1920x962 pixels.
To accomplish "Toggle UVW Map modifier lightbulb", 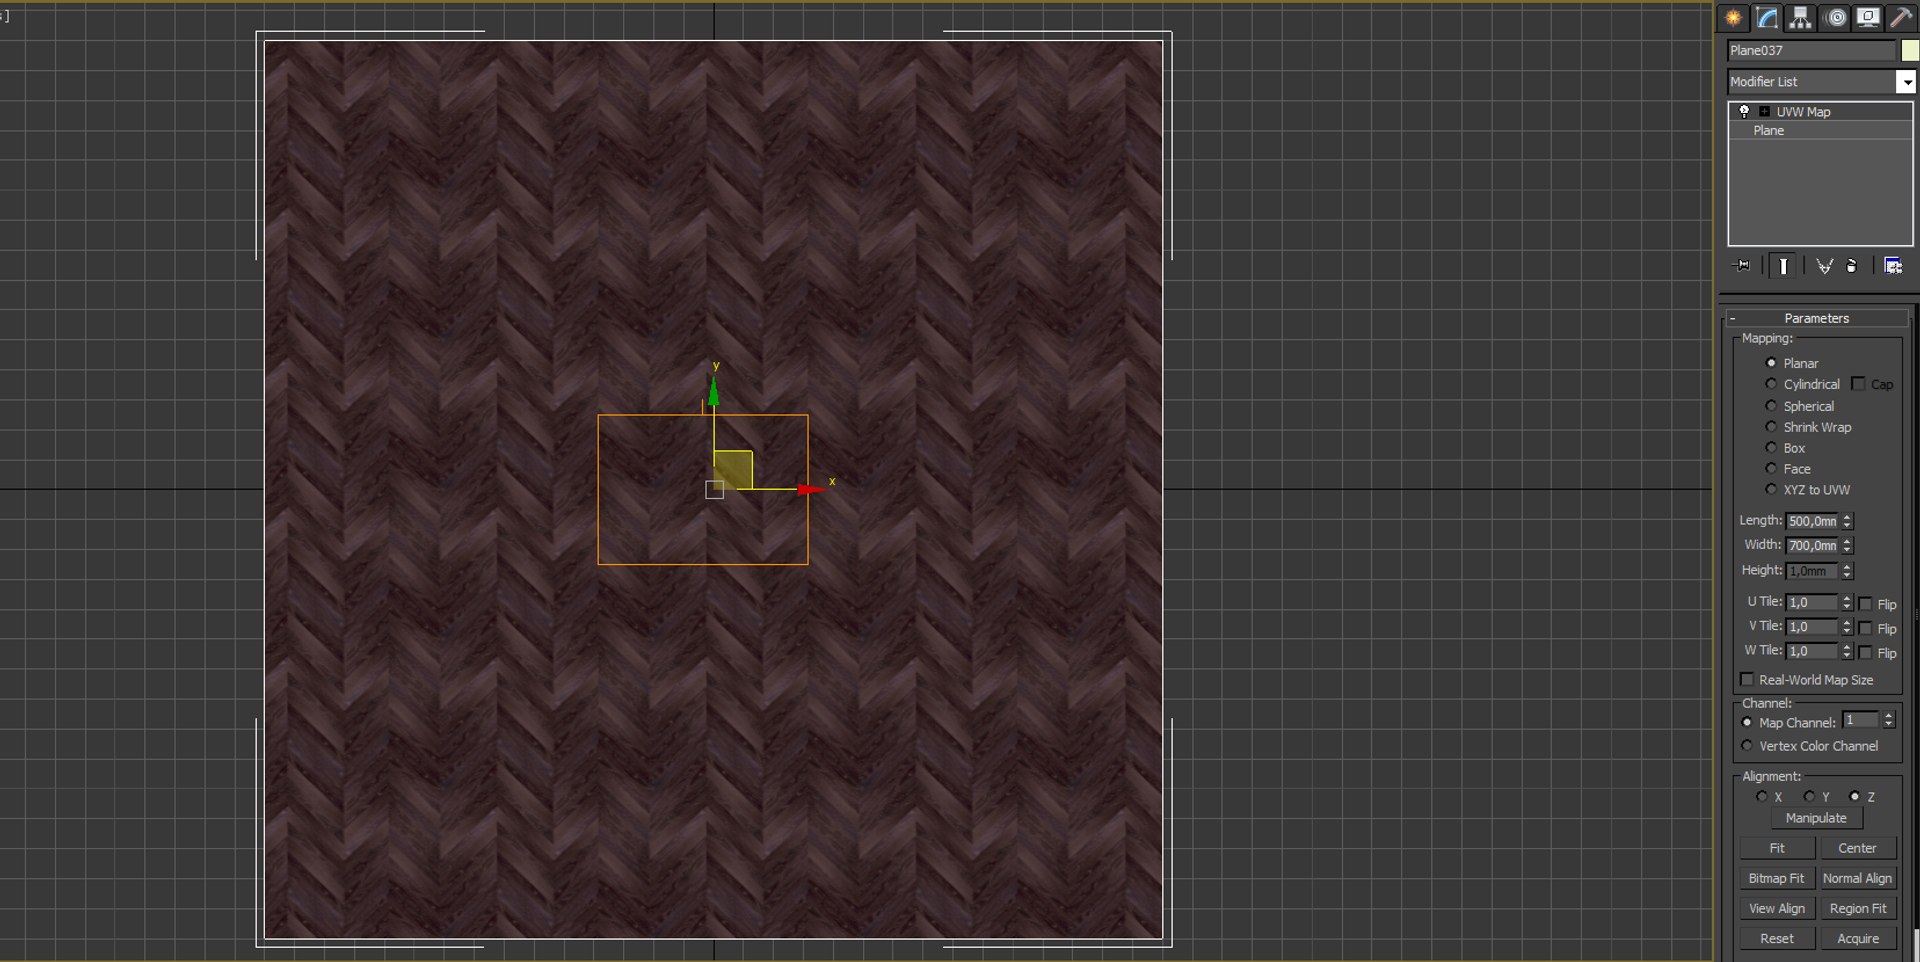I will pyautogui.click(x=1744, y=111).
